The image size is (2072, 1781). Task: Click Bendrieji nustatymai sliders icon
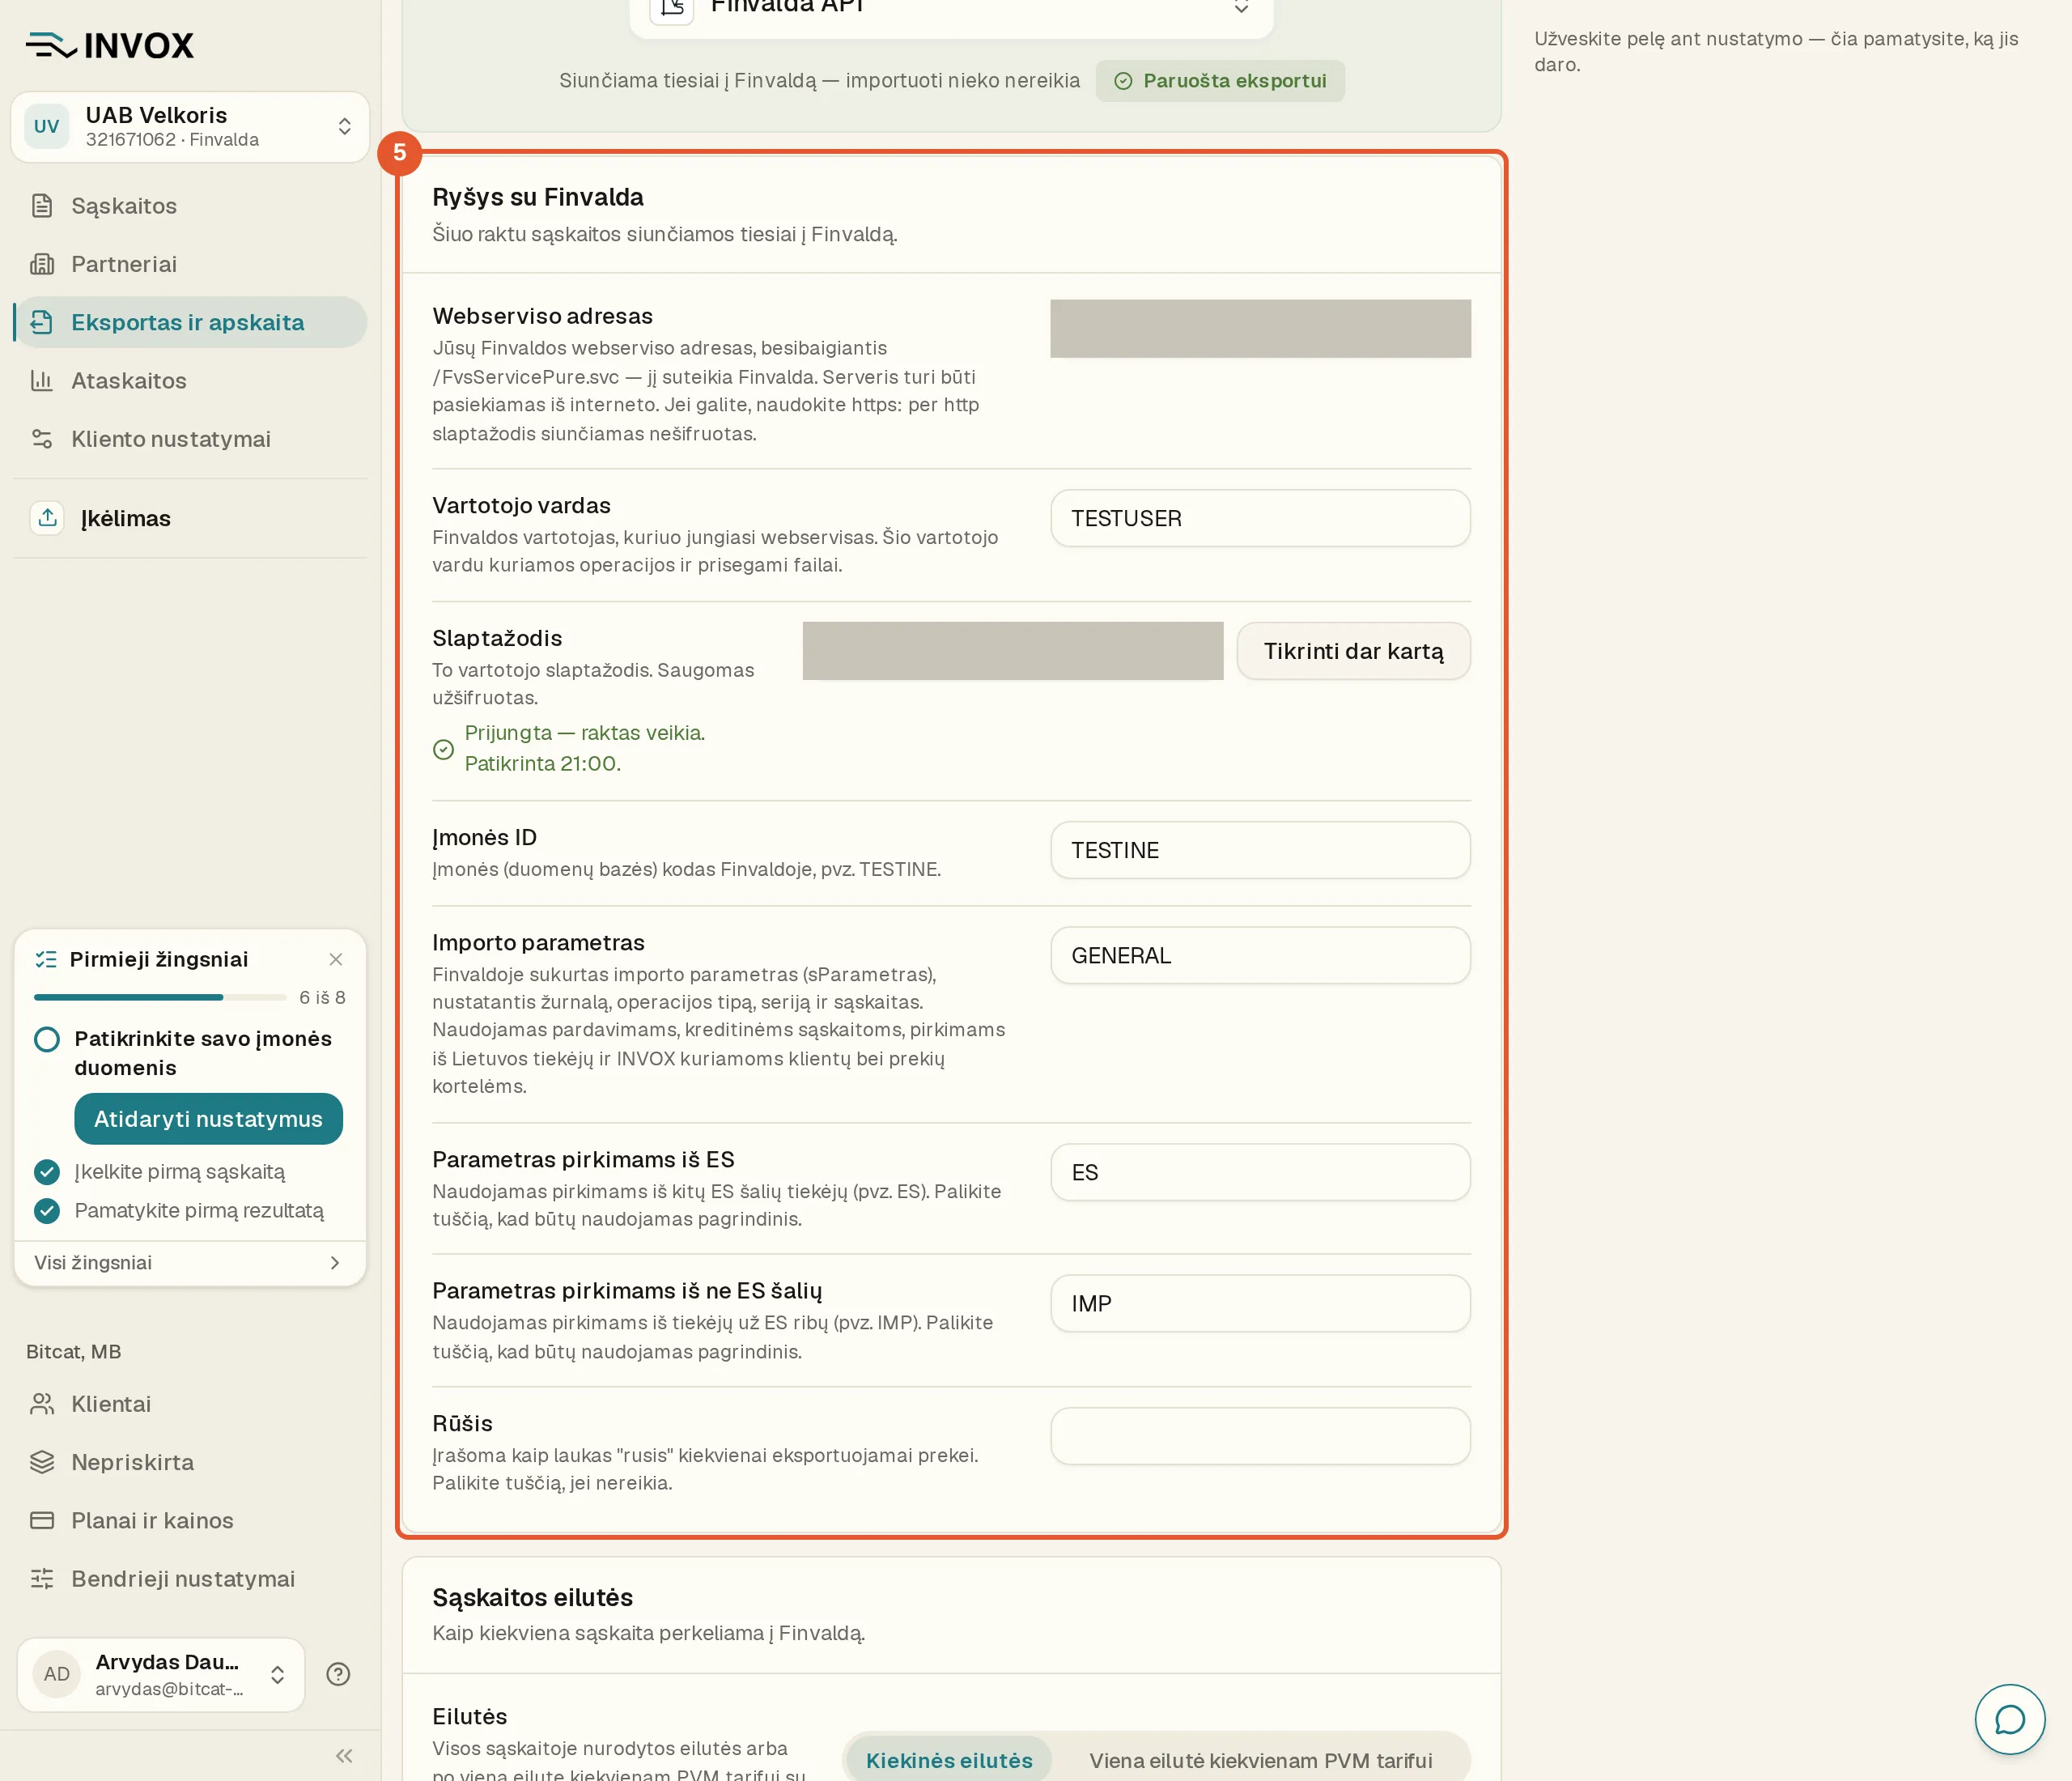(42, 1579)
